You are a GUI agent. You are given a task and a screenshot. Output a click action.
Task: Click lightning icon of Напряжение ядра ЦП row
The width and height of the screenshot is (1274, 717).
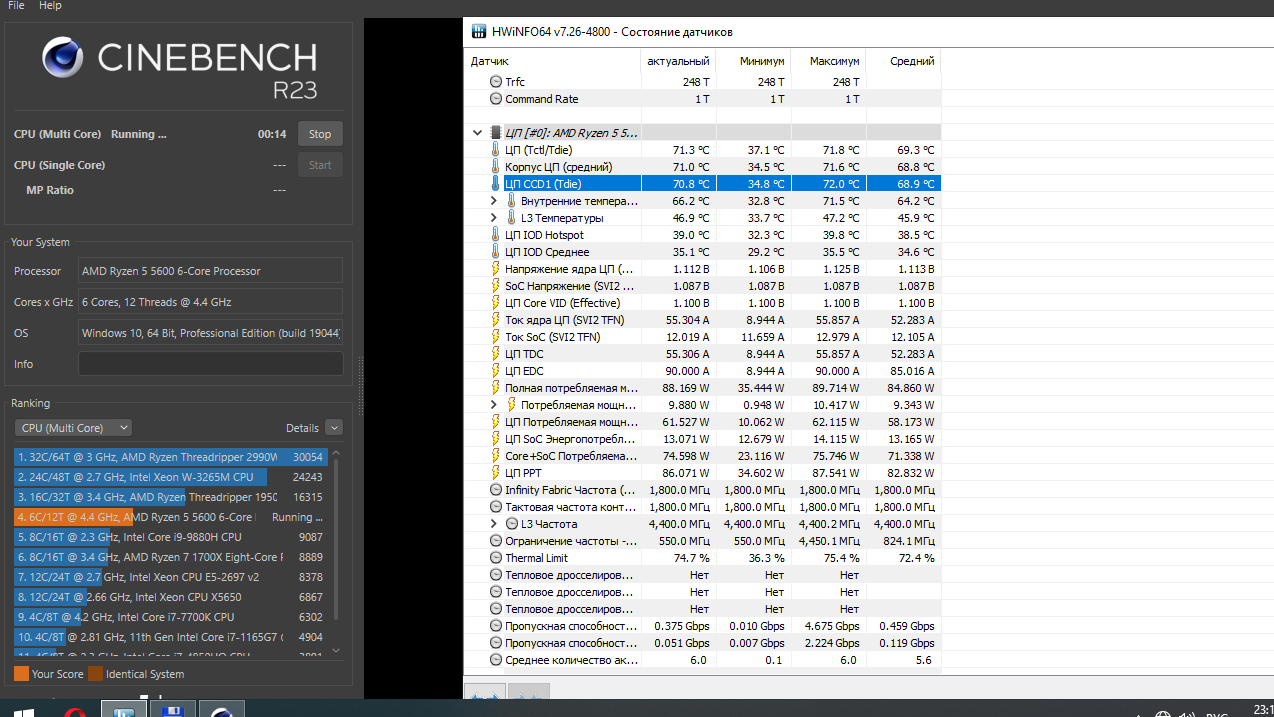(x=496, y=269)
